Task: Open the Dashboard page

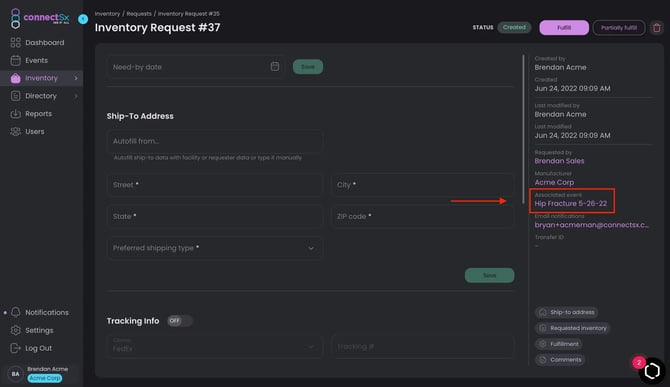Action: 38,42
